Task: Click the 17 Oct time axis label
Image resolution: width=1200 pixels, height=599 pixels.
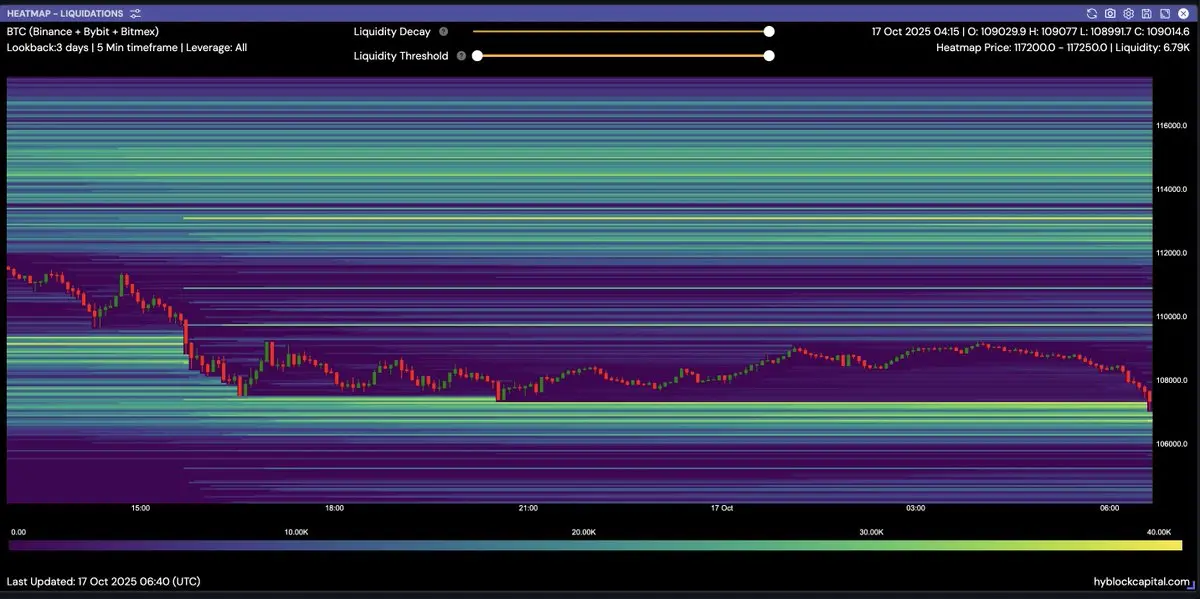Action: (722, 508)
